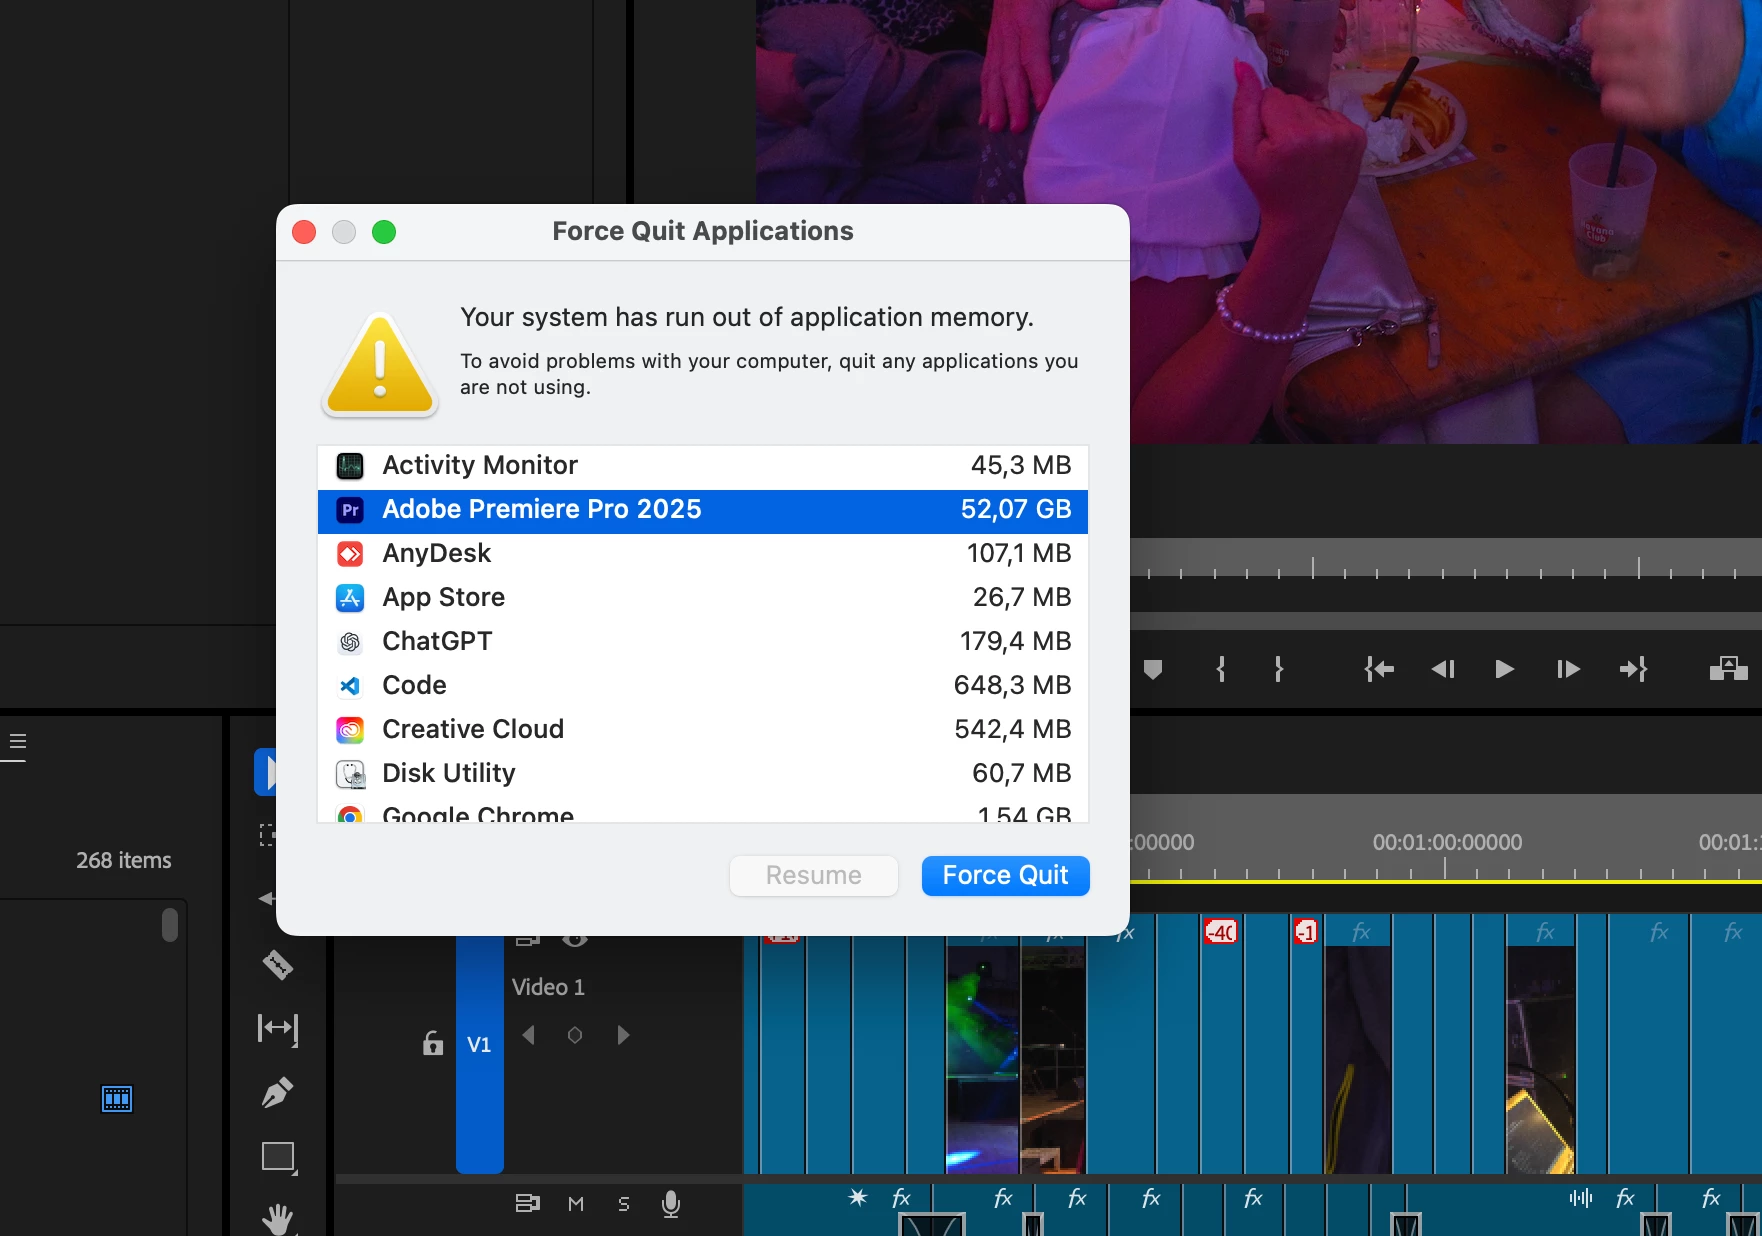The height and width of the screenshot is (1236, 1762).
Task: Click the greyed-out Resume button
Action: point(813,875)
